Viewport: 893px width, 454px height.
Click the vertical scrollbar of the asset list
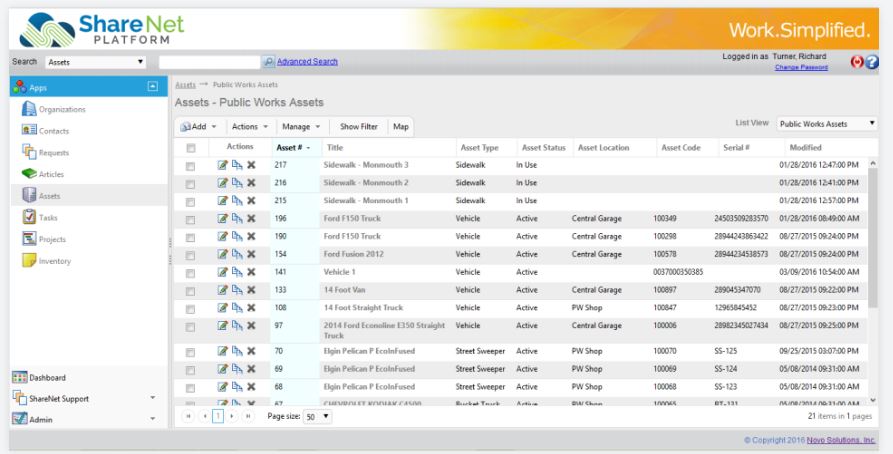(873, 236)
